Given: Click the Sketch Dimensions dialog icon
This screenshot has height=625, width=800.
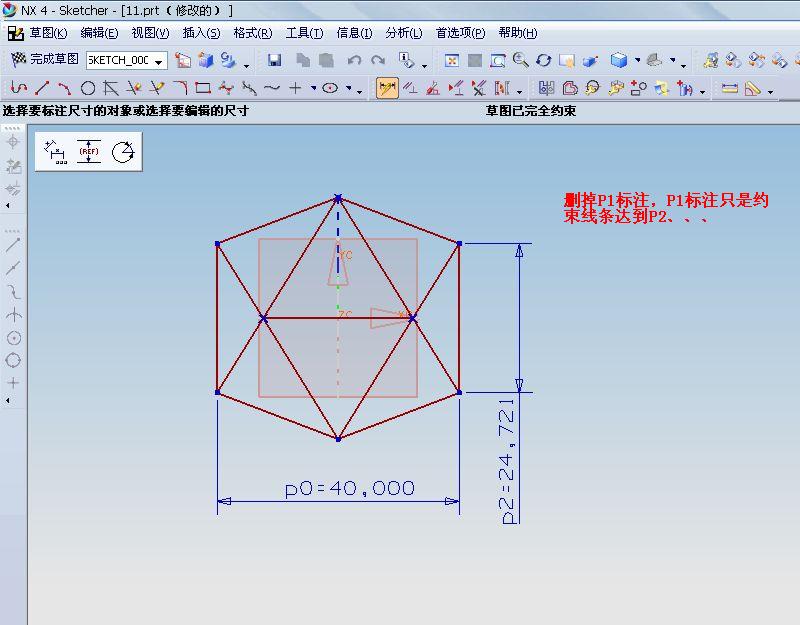Looking at the screenshot, I should click(x=56, y=152).
